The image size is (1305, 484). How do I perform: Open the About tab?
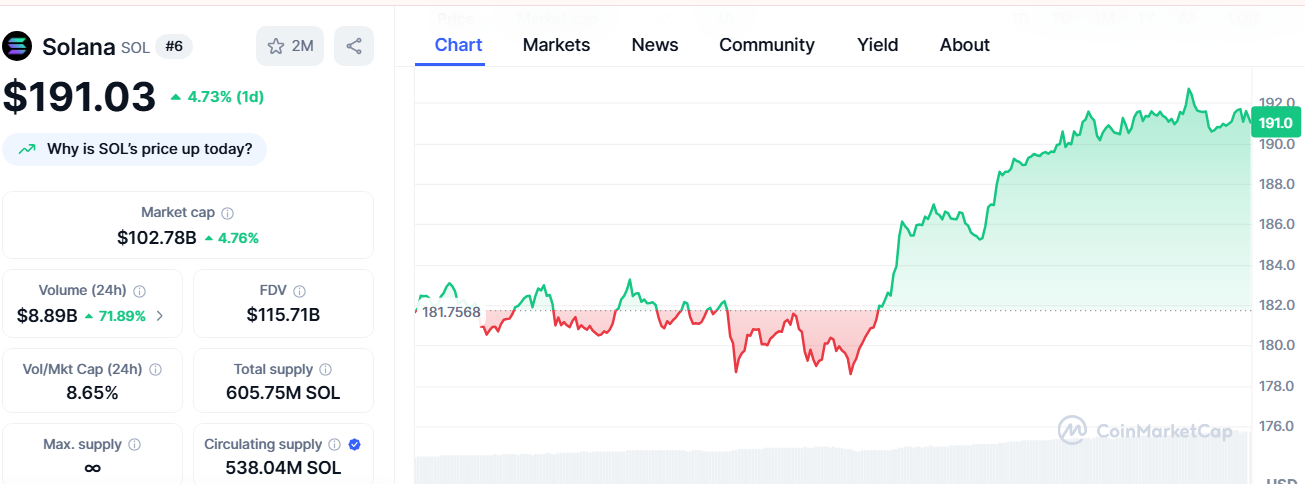[965, 45]
